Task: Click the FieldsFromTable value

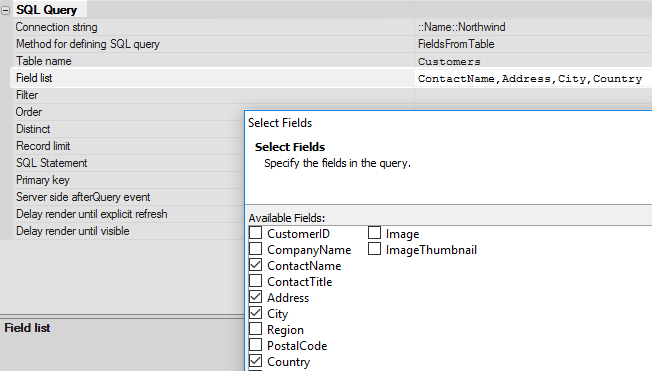Action: point(456,44)
